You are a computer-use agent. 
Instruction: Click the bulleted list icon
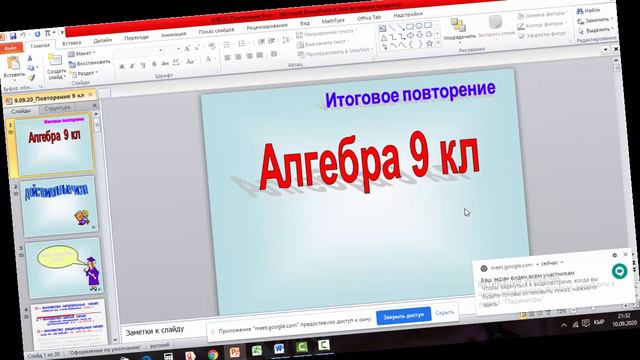coord(227,44)
